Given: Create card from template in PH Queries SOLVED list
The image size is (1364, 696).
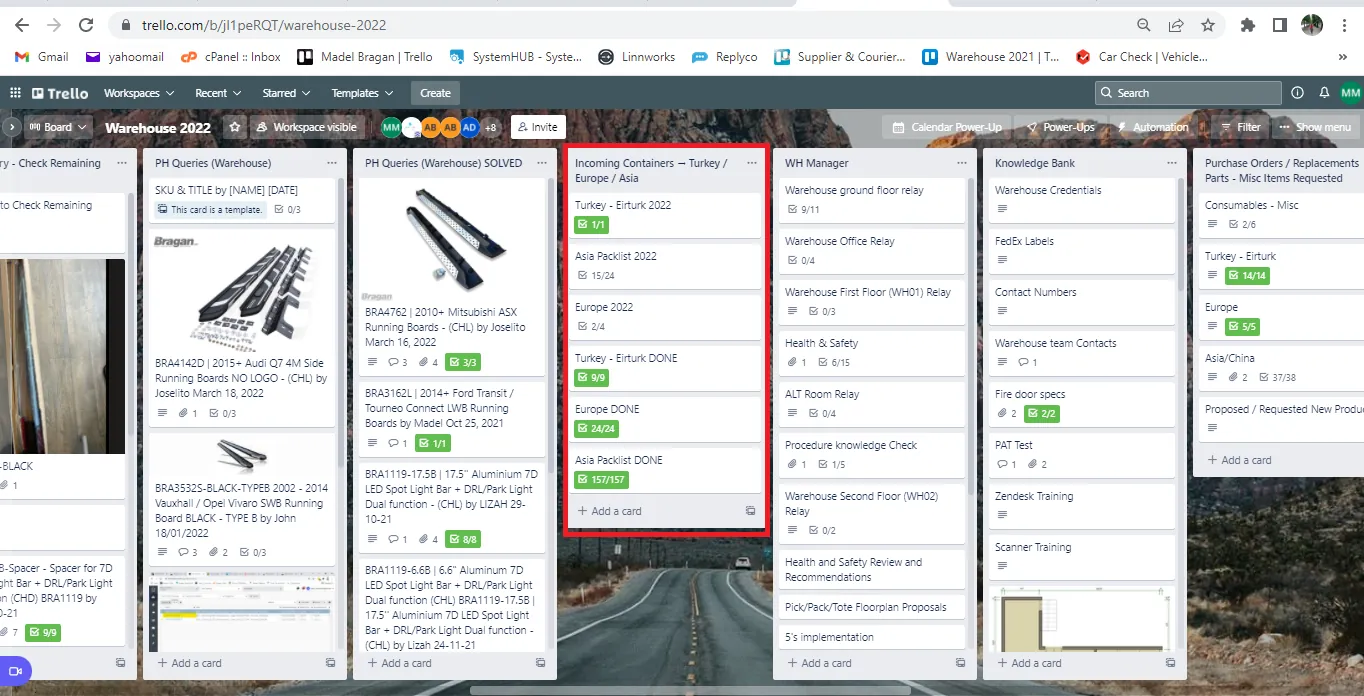Looking at the screenshot, I should (x=540, y=663).
